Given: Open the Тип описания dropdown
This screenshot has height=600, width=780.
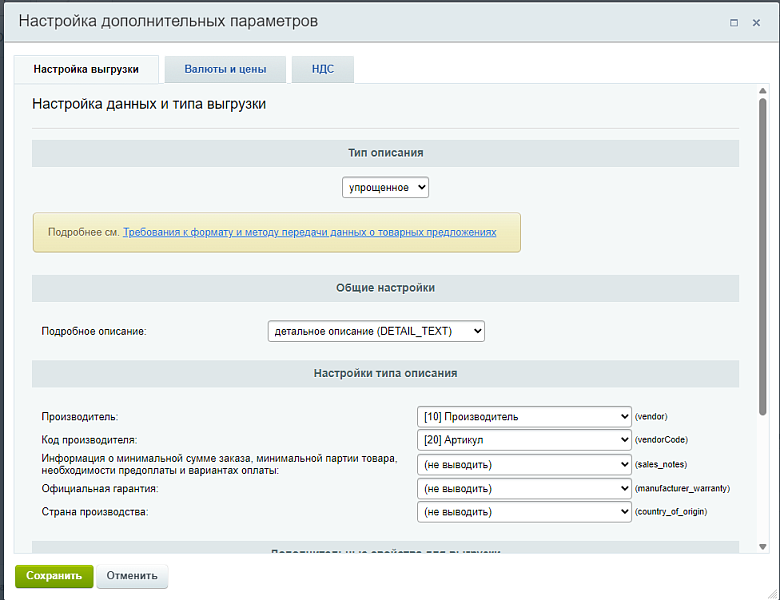Looking at the screenshot, I should (385, 187).
